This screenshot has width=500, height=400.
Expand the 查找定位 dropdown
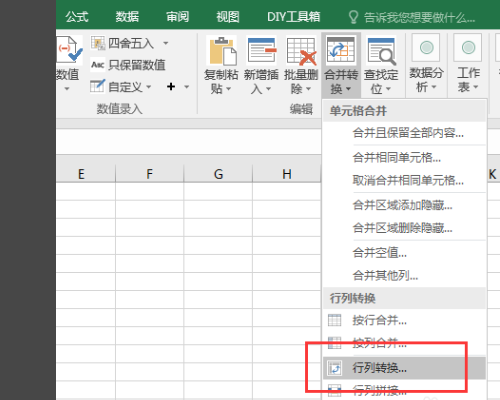388,89
